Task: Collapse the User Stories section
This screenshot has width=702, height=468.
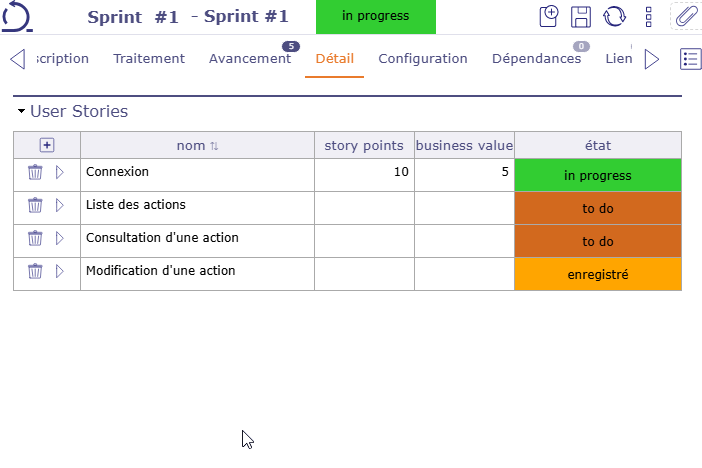Action: pos(20,112)
